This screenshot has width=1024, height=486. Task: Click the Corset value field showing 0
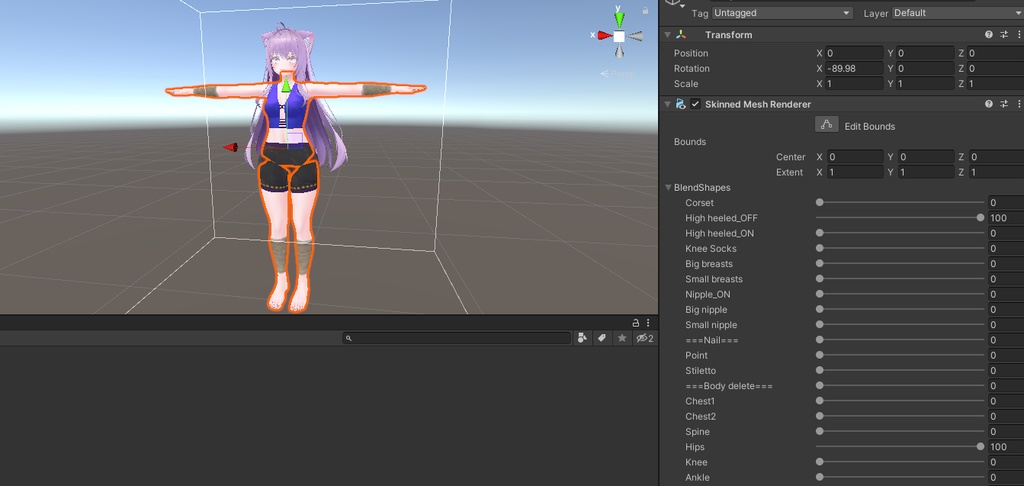(1006, 202)
